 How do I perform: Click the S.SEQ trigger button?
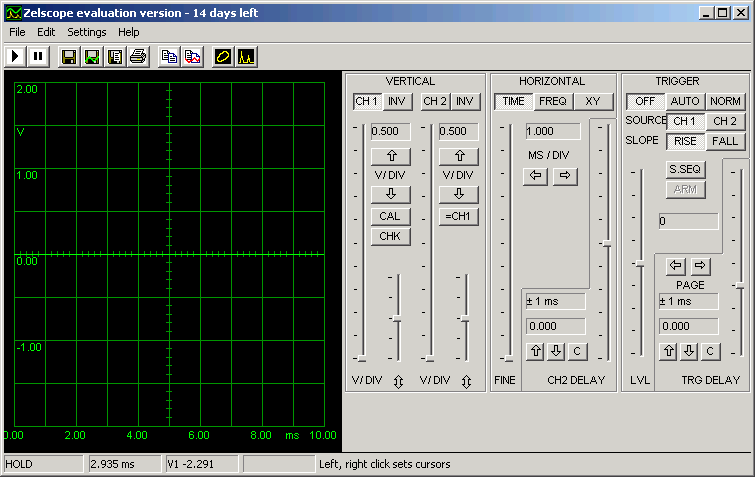685,169
